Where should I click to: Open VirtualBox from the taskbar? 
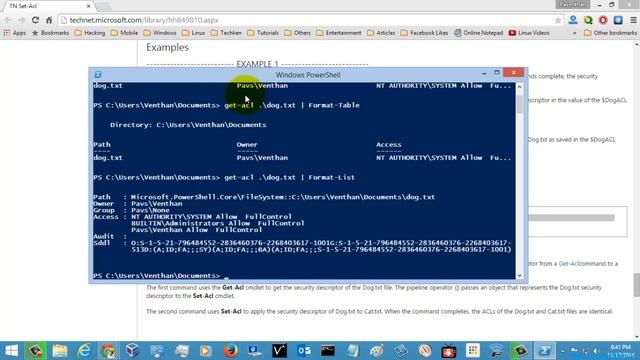pos(132,351)
